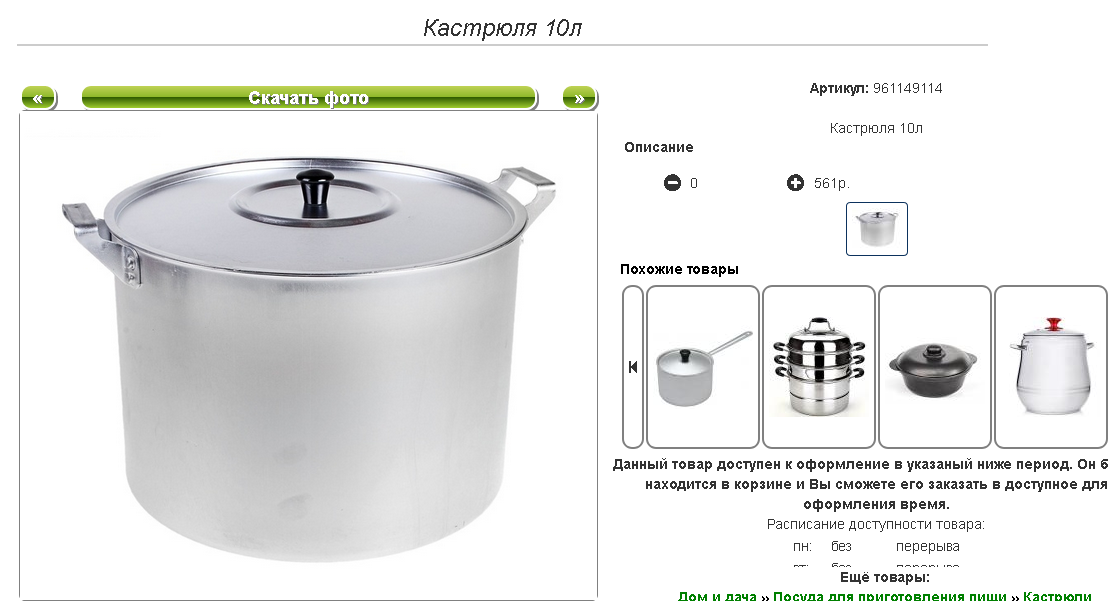
Task: Open the saucepan with long handle item
Action: click(x=703, y=366)
